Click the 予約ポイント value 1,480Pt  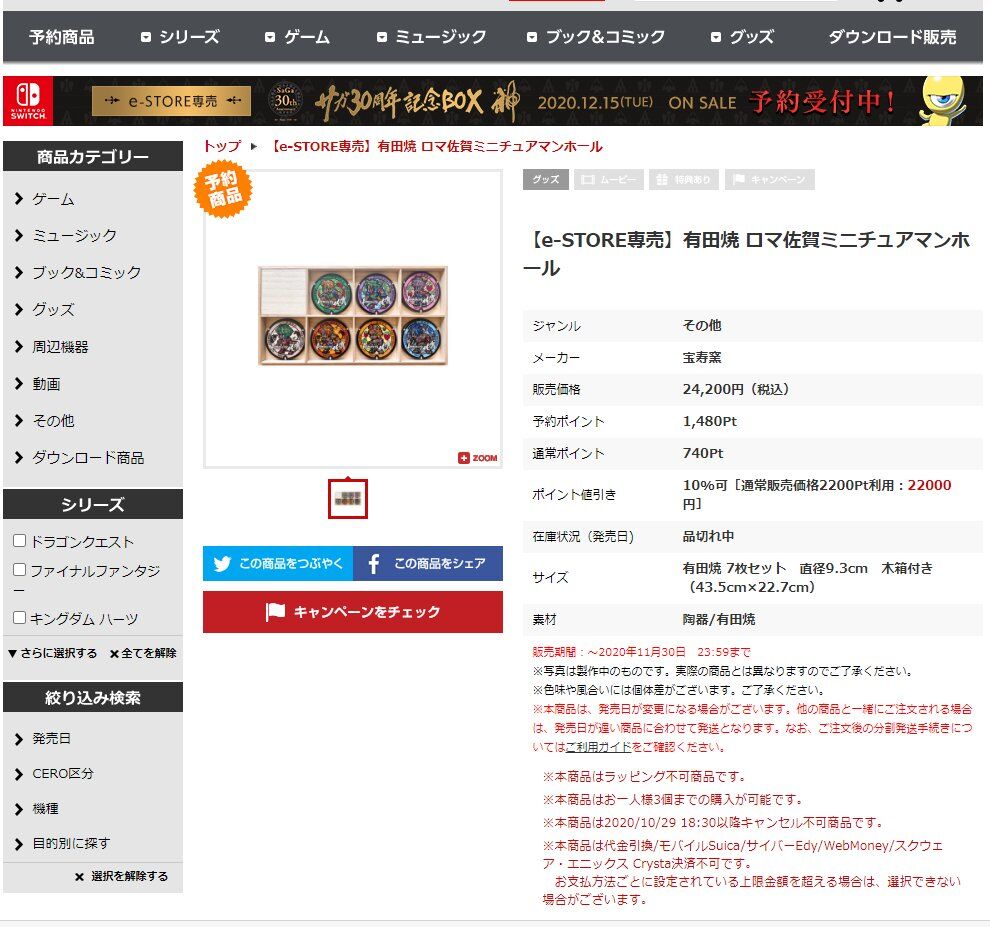click(710, 421)
